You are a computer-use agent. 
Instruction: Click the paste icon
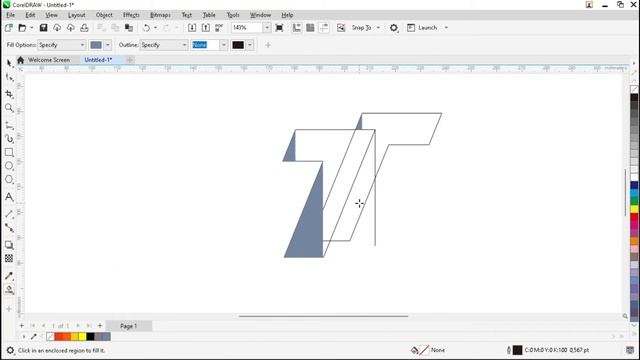129,28
